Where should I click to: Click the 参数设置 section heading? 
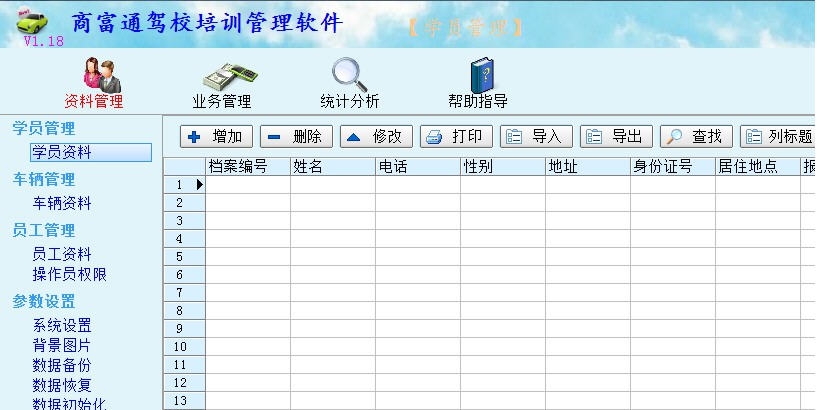(x=44, y=302)
